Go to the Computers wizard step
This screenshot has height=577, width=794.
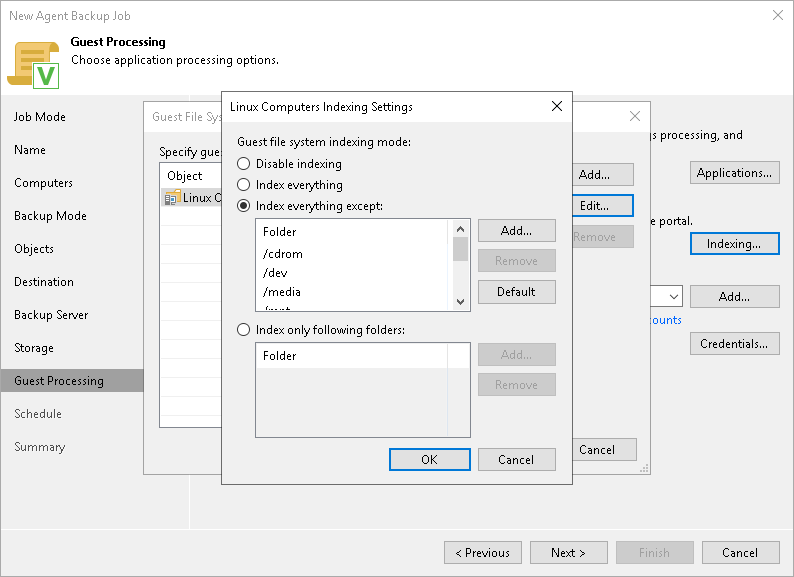click(43, 183)
